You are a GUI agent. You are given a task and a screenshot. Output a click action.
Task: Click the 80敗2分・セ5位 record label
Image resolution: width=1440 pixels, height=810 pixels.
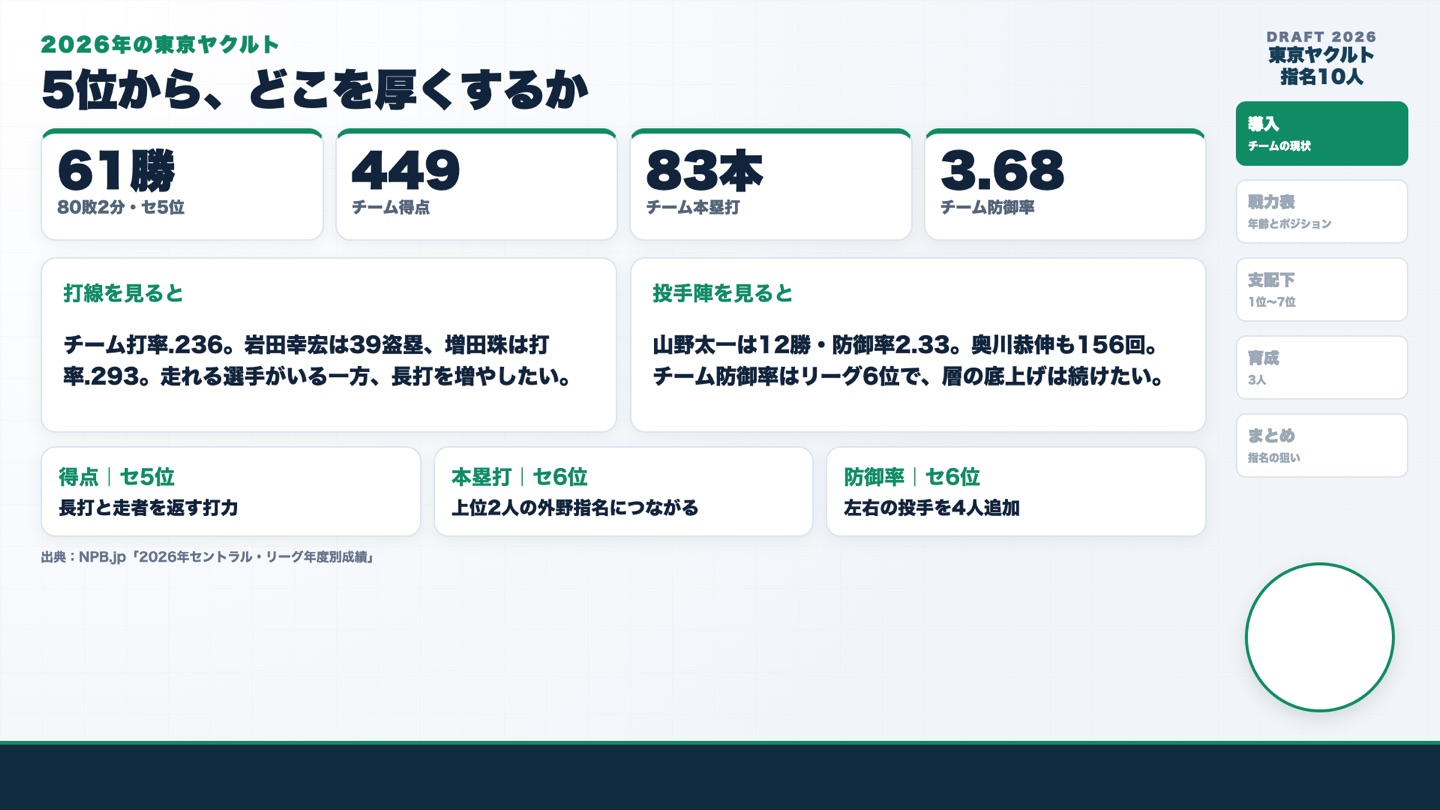coord(121,208)
